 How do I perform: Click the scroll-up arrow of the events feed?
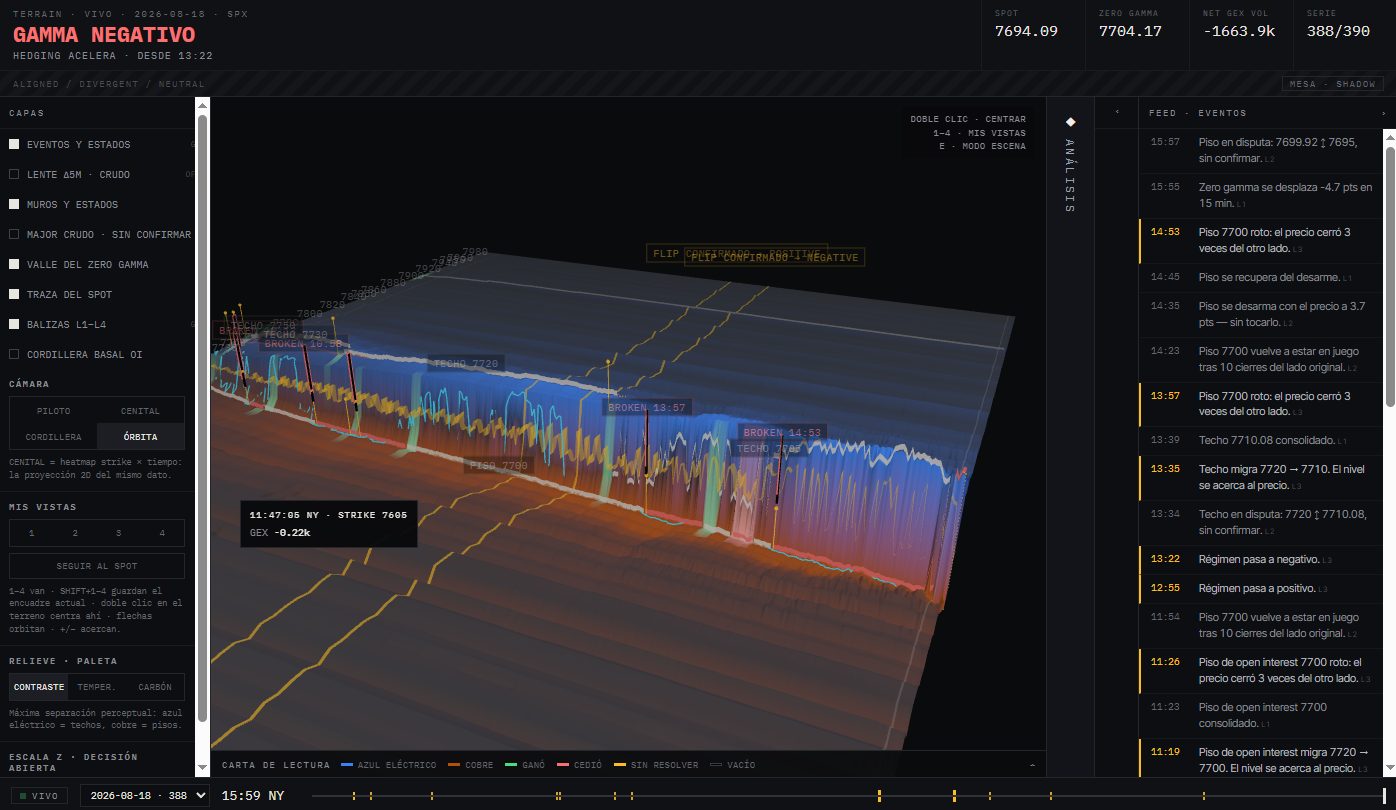pyautogui.click(x=1389, y=136)
